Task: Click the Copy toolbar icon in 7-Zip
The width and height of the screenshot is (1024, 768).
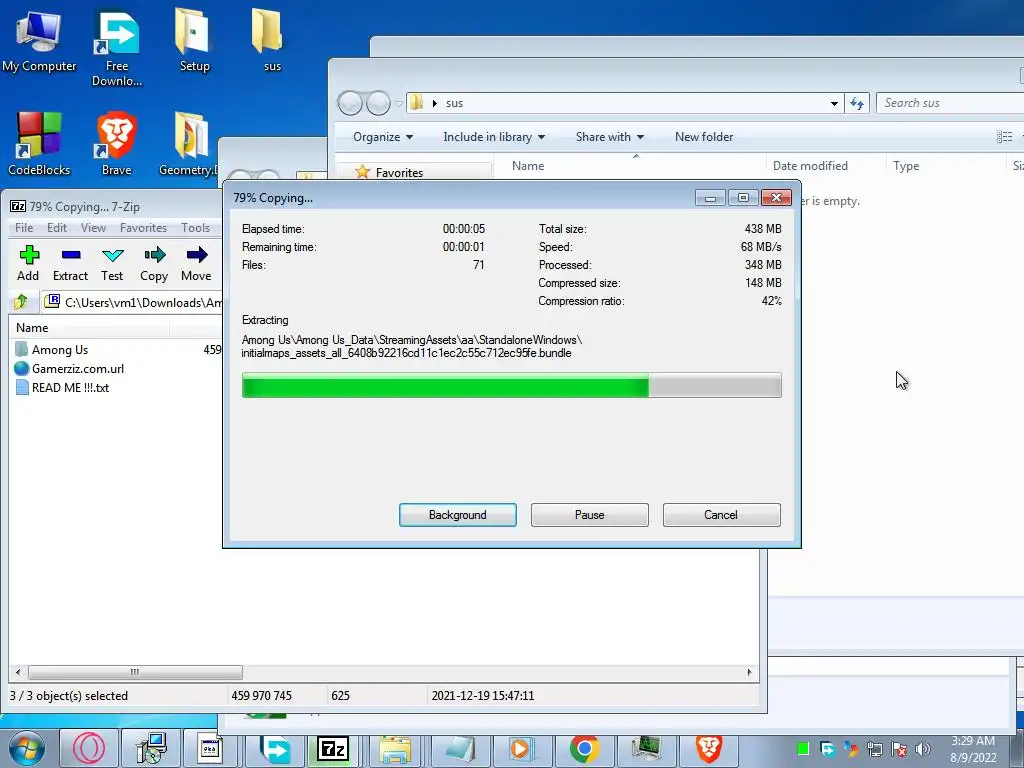Action: [x=154, y=263]
